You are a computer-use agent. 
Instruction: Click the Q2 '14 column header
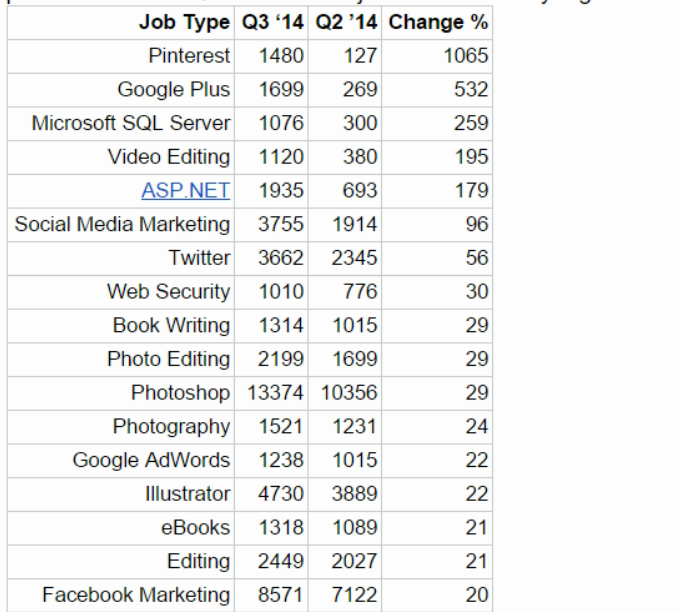point(347,22)
